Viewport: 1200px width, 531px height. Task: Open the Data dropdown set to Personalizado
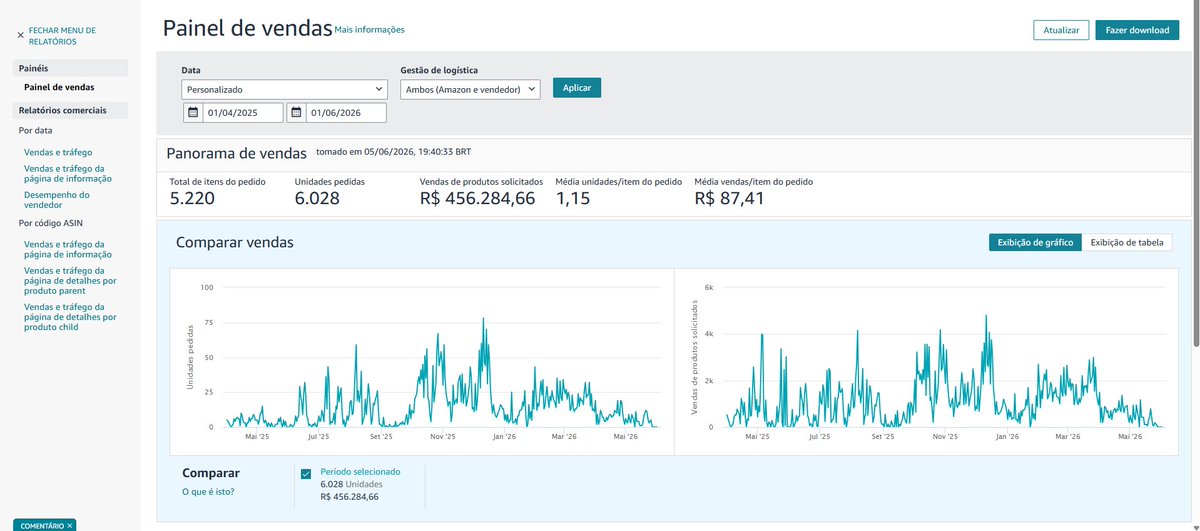(x=285, y=89)
